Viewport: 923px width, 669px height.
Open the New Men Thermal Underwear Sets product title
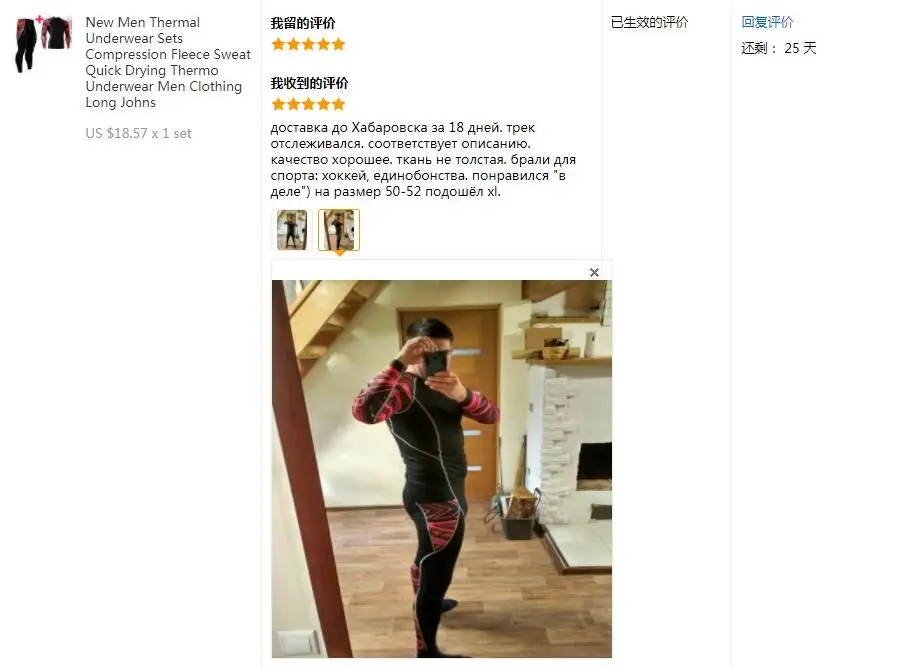[x=168, y=62]
